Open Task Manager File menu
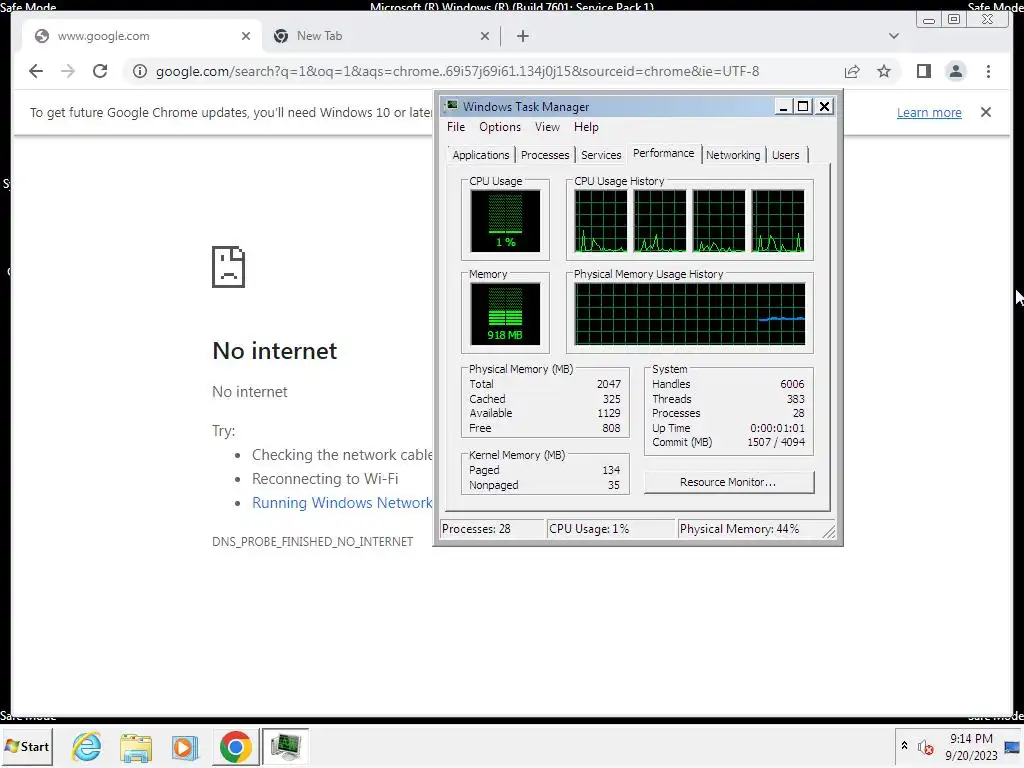Image resolution: width=1024 pixels, height=768 pixels. tap(456, 127)
